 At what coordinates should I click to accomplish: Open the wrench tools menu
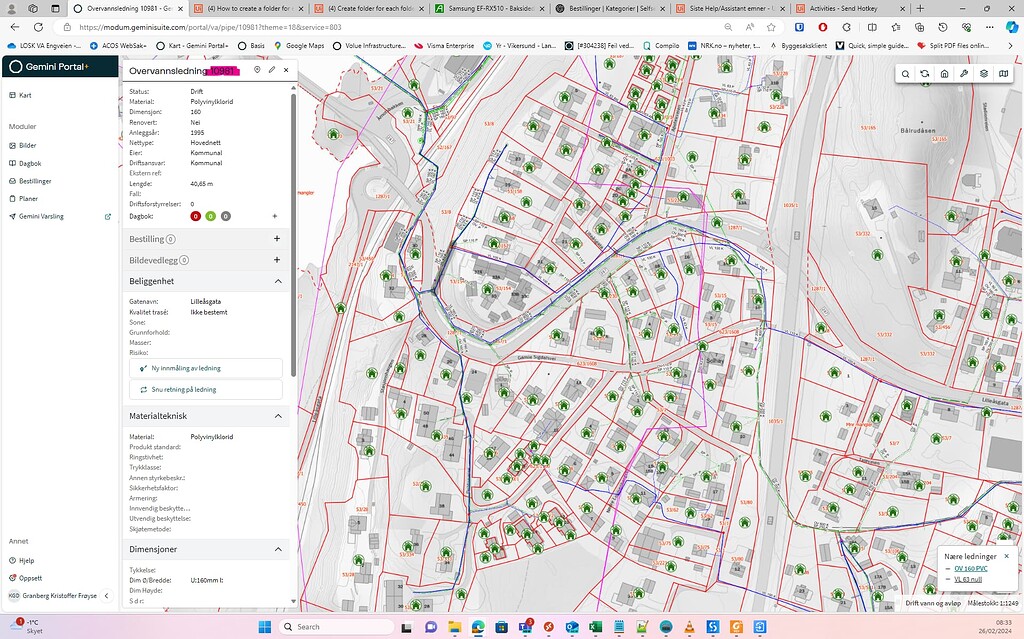964,74
